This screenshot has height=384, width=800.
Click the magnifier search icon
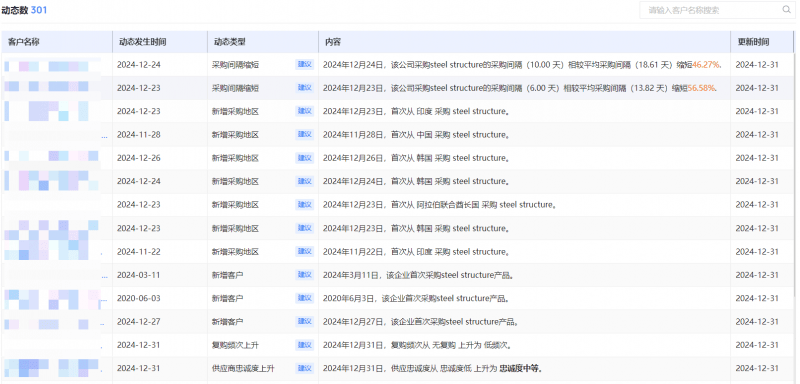tap(786, 10)
